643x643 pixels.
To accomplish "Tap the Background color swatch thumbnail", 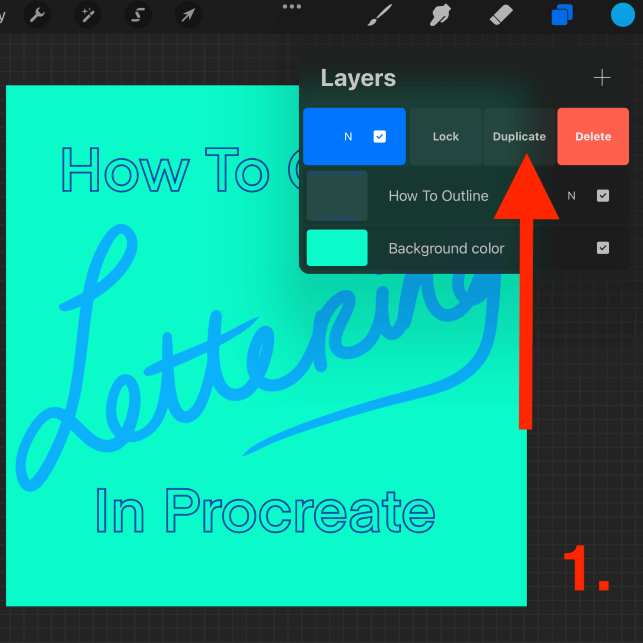I will tap(337, 248).
